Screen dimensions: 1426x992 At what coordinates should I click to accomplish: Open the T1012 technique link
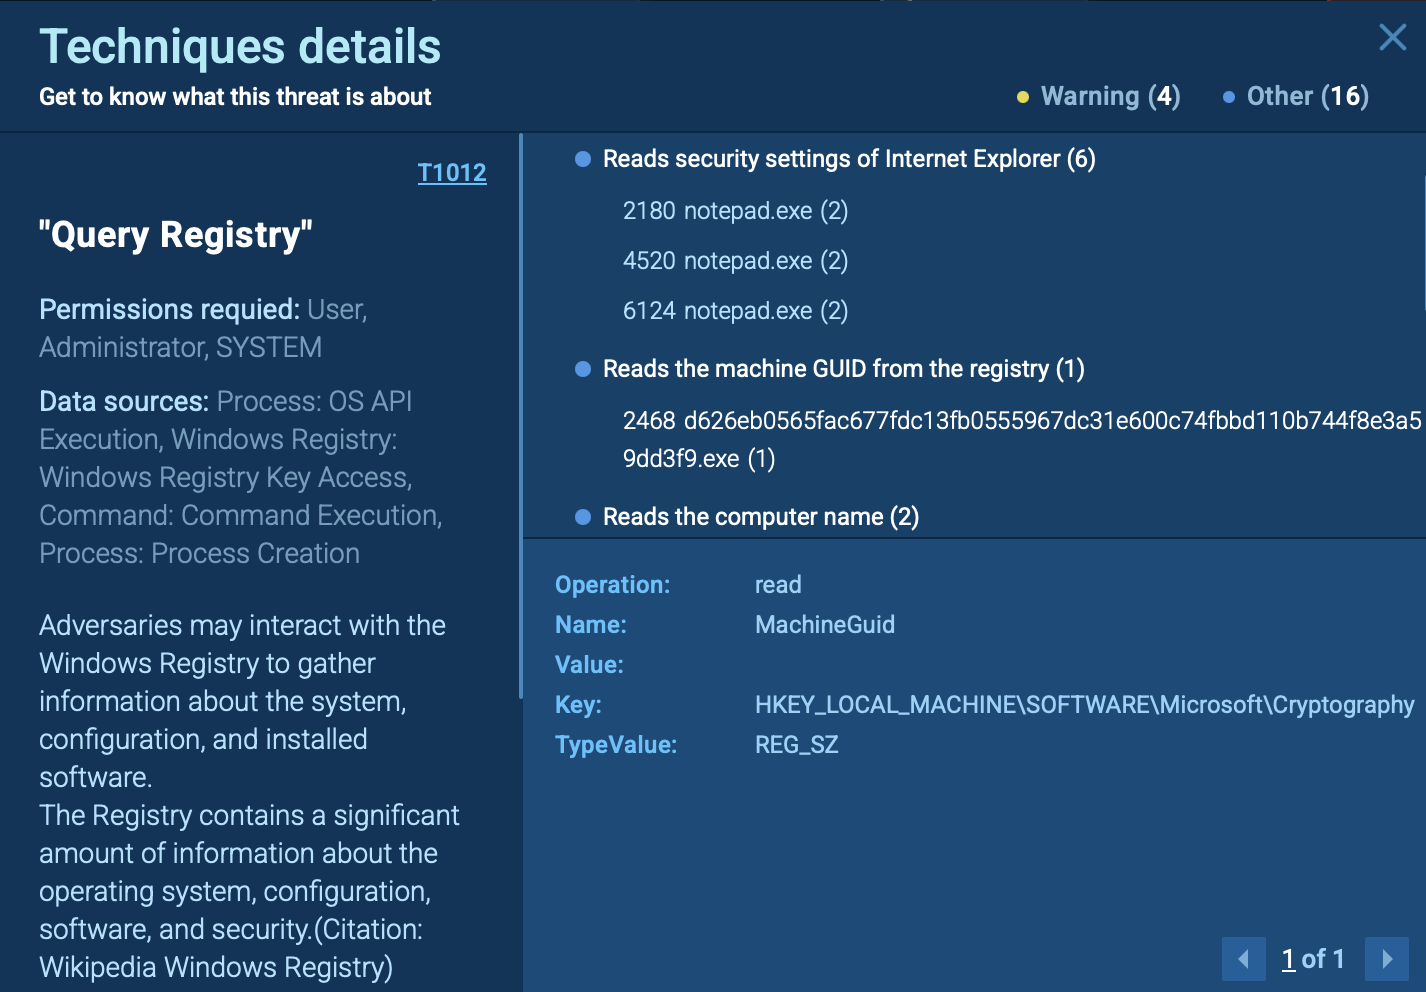pyautogui.click(x=452, y=173)
